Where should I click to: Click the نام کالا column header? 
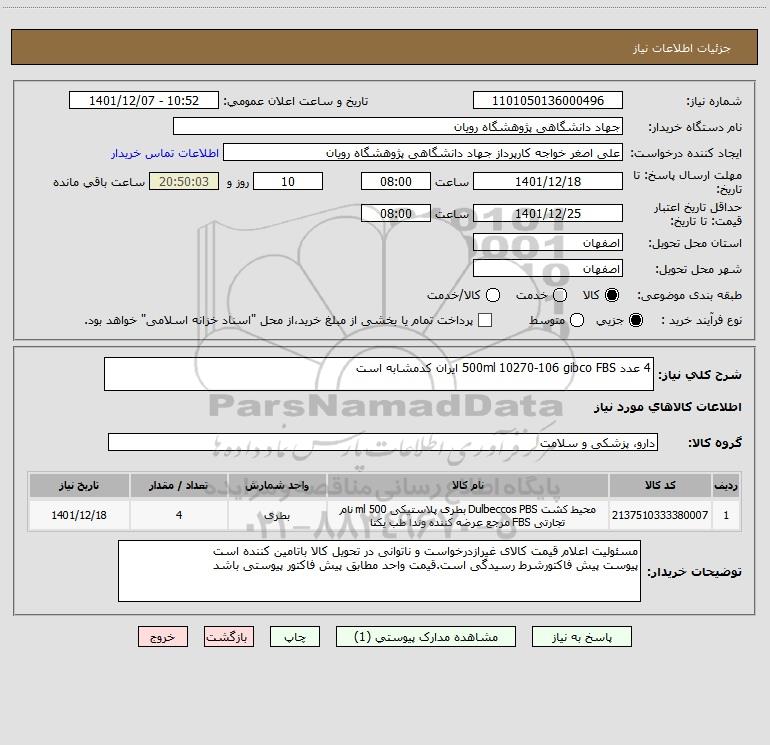(468, 485)
